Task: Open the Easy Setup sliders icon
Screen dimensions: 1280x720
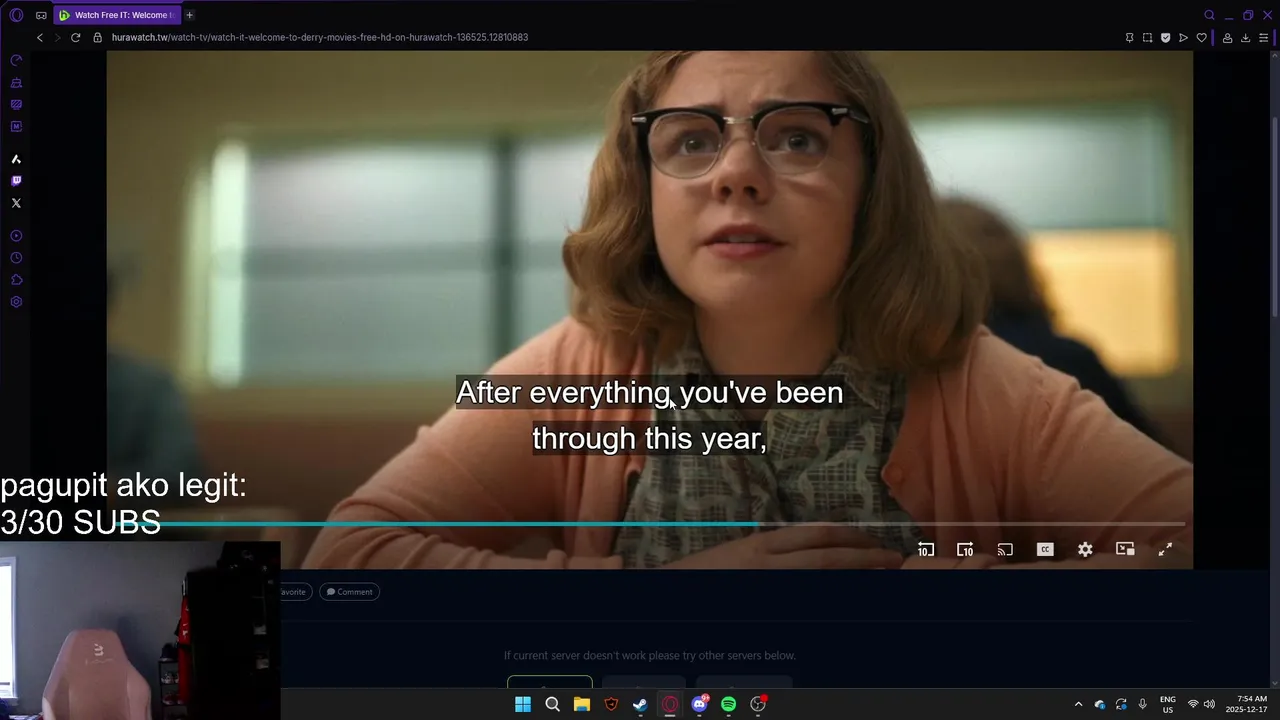Action: [1263, 38]
